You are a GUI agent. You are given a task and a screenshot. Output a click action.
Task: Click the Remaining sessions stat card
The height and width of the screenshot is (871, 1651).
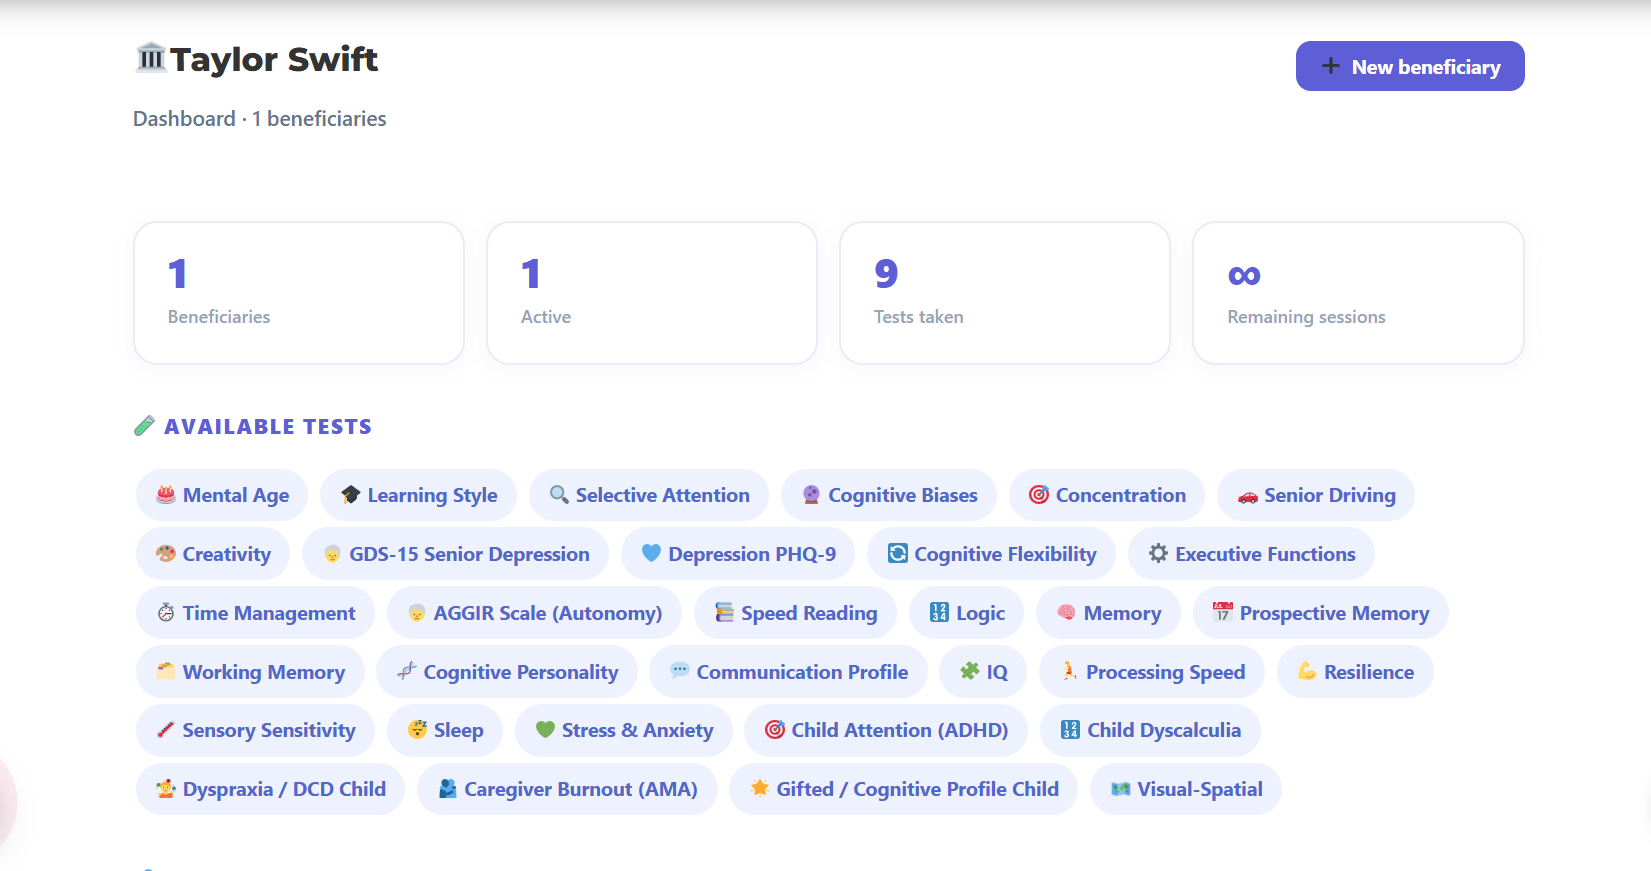tap(1358, 293)
